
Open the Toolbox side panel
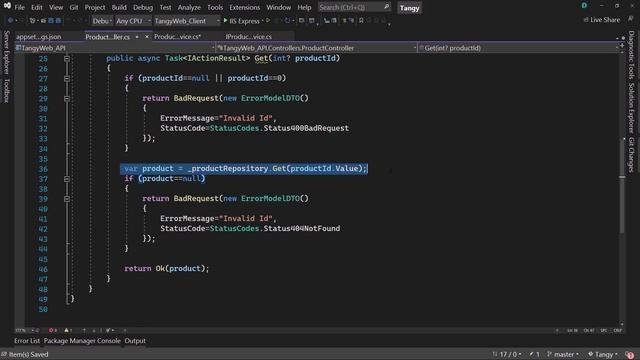pyautogui.click(x=6, y=91)
